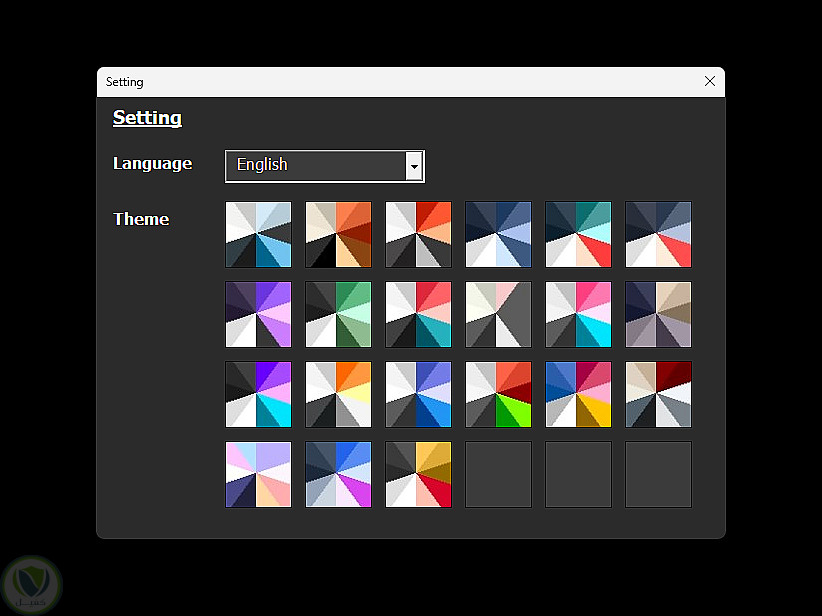The width and height of the screenshot is (822, 616).
Task: Choose the white, red-orange and peach theme
Action: 418,234
